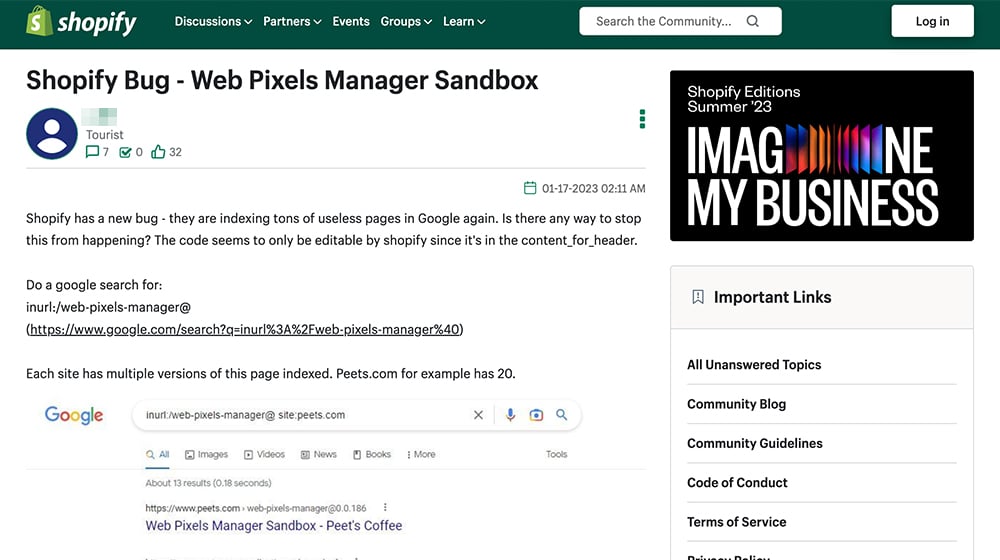Click the author's avatar icon
This screenshot has height=560, width=1000.
point(52,133)
